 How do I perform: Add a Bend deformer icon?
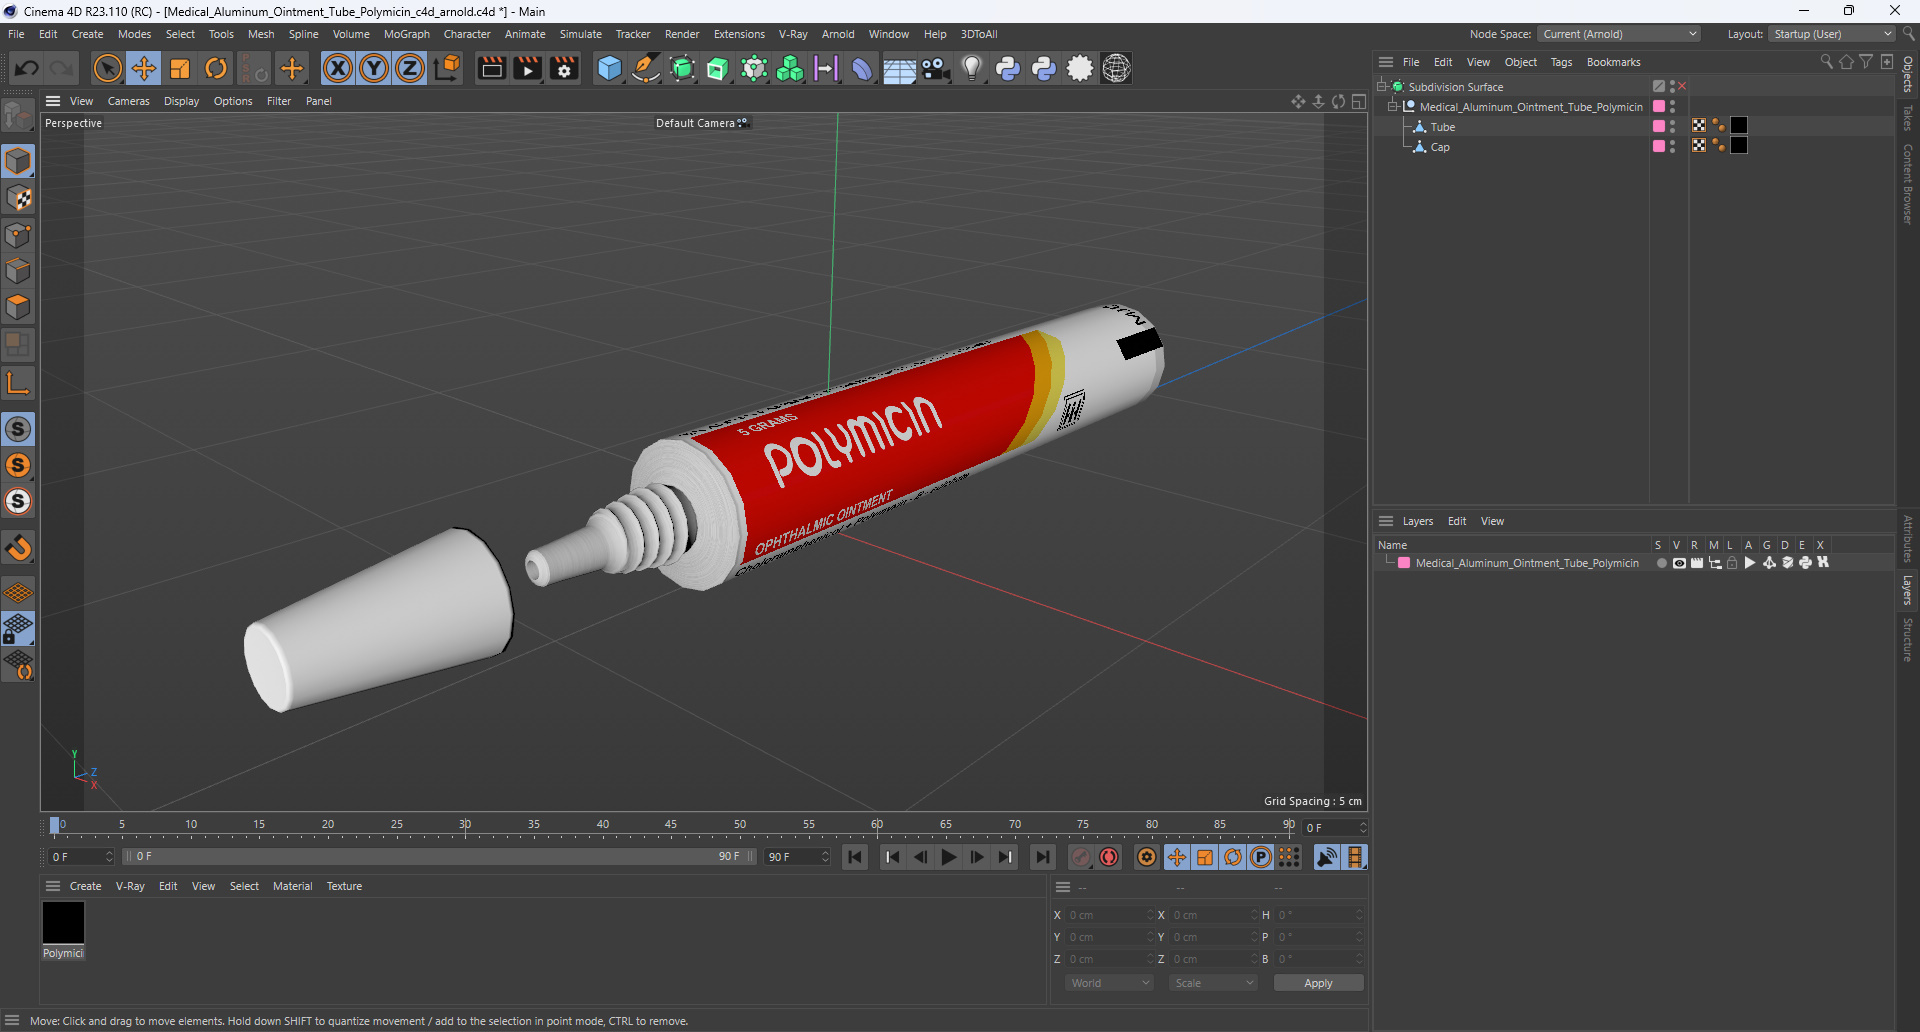862,68
